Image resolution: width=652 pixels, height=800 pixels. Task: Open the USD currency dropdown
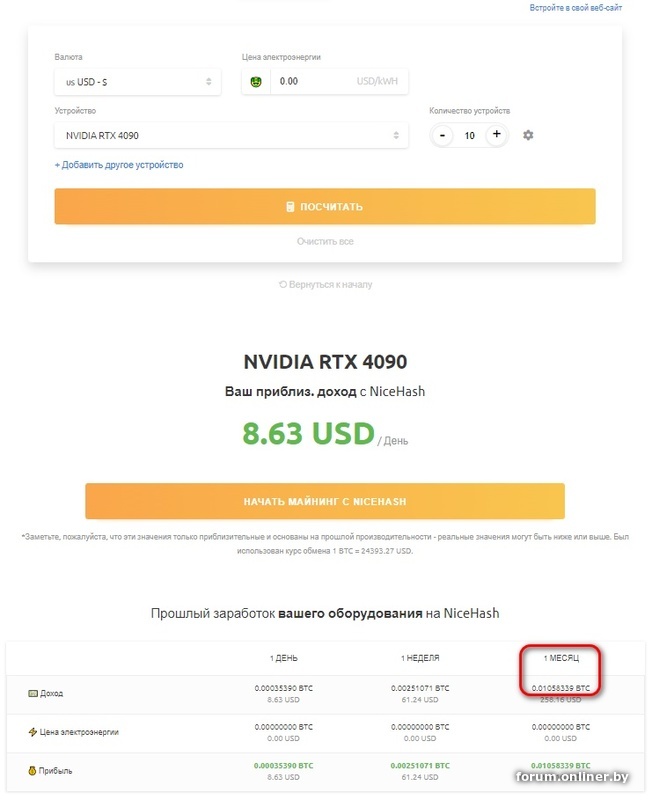click(x=138, y=82)
